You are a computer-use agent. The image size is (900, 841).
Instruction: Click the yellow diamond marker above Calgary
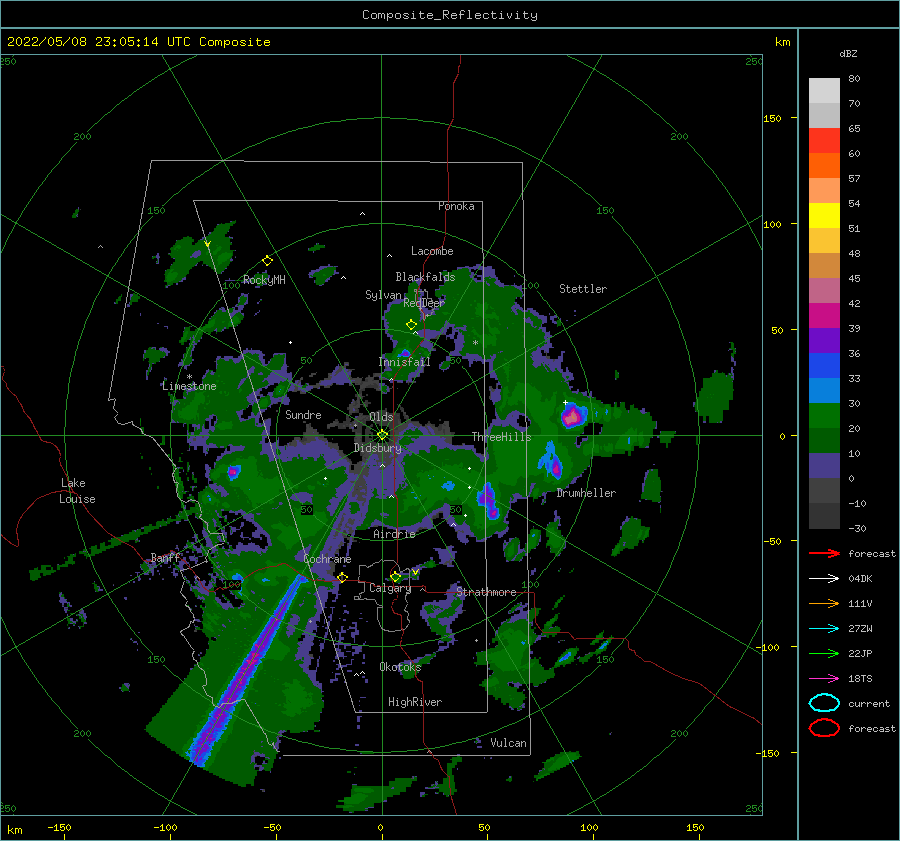point(395,576)
